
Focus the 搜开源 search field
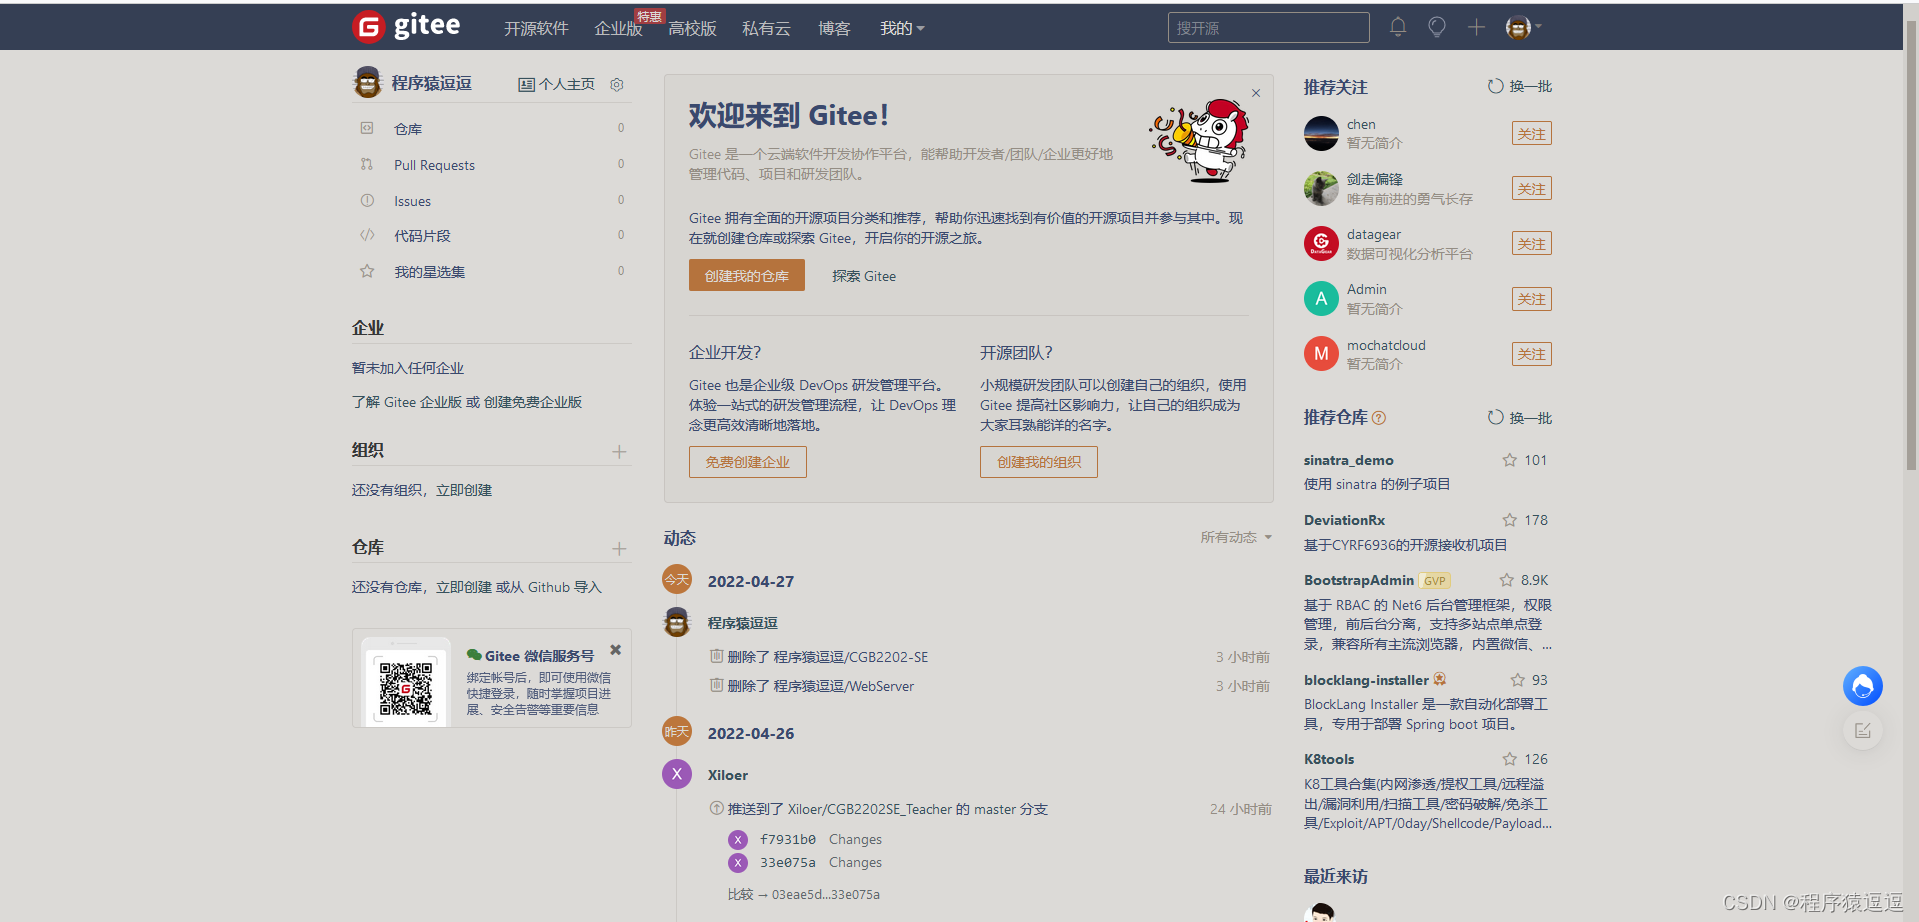coord(1268,28)
